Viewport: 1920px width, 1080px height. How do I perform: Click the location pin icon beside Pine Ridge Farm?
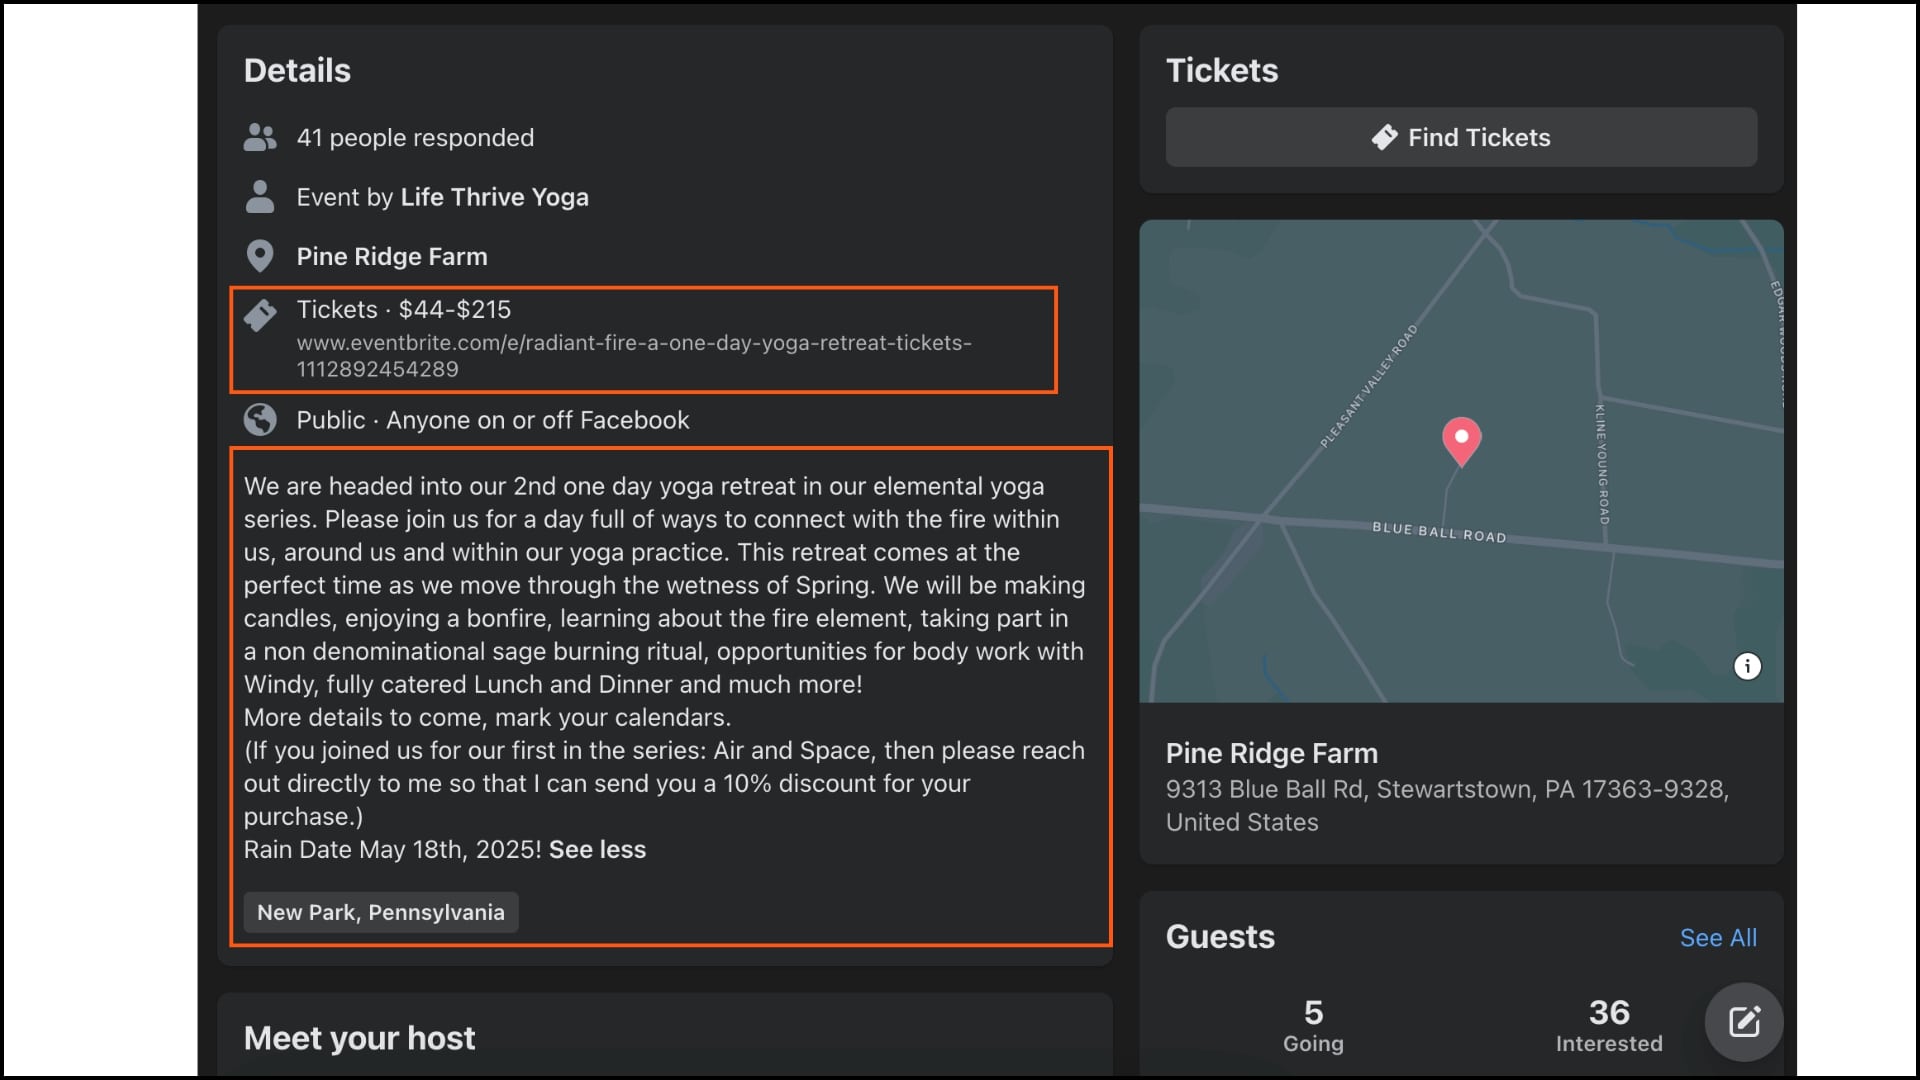point(260,256)
